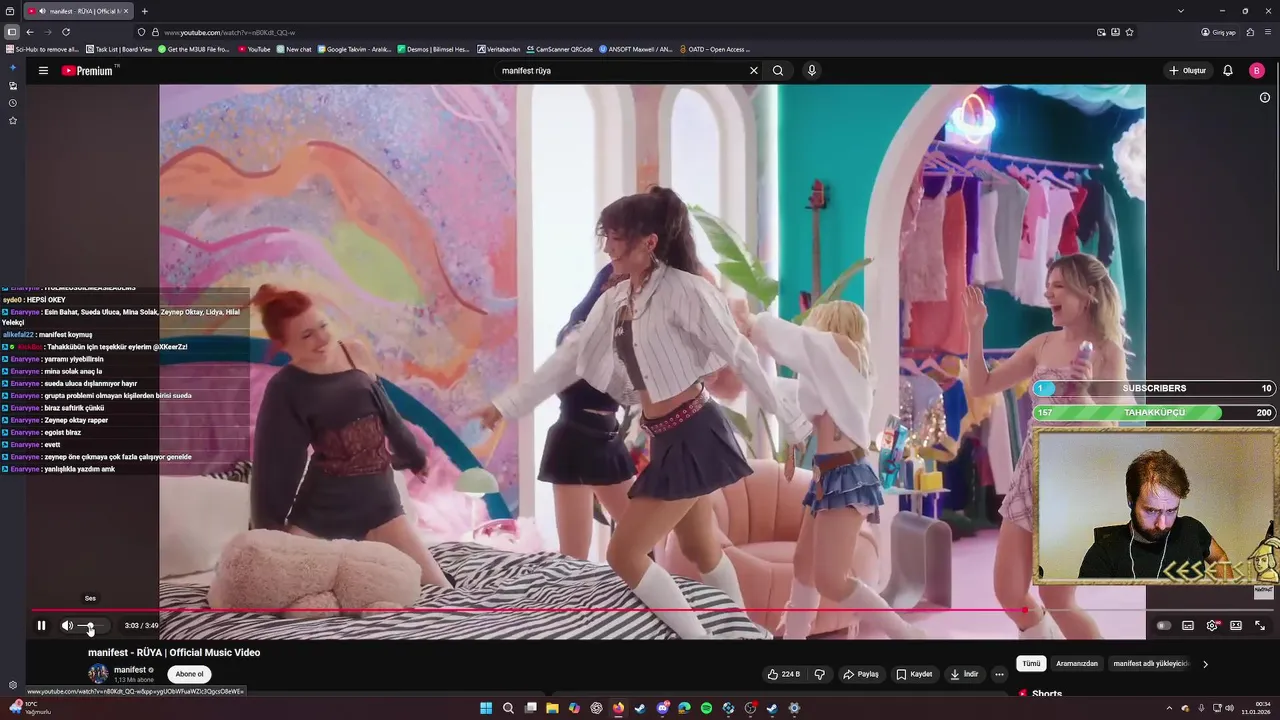
Task: Adjust the volume slider handle
Action: coord(89,626)
